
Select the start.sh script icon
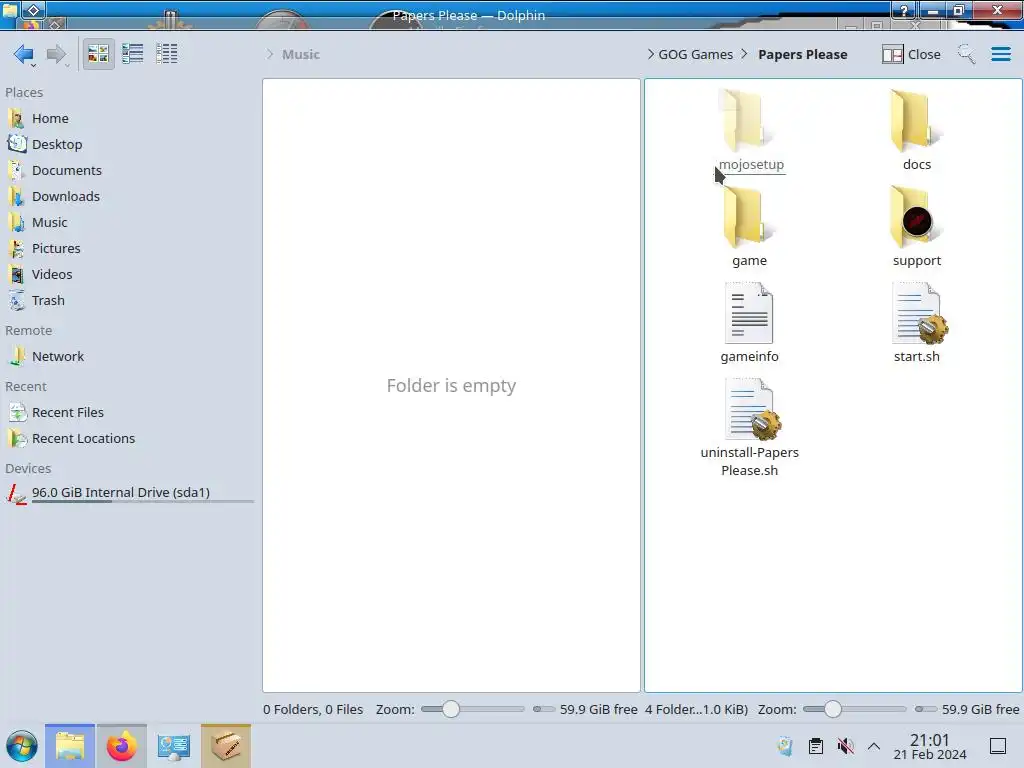coord(918,313)
